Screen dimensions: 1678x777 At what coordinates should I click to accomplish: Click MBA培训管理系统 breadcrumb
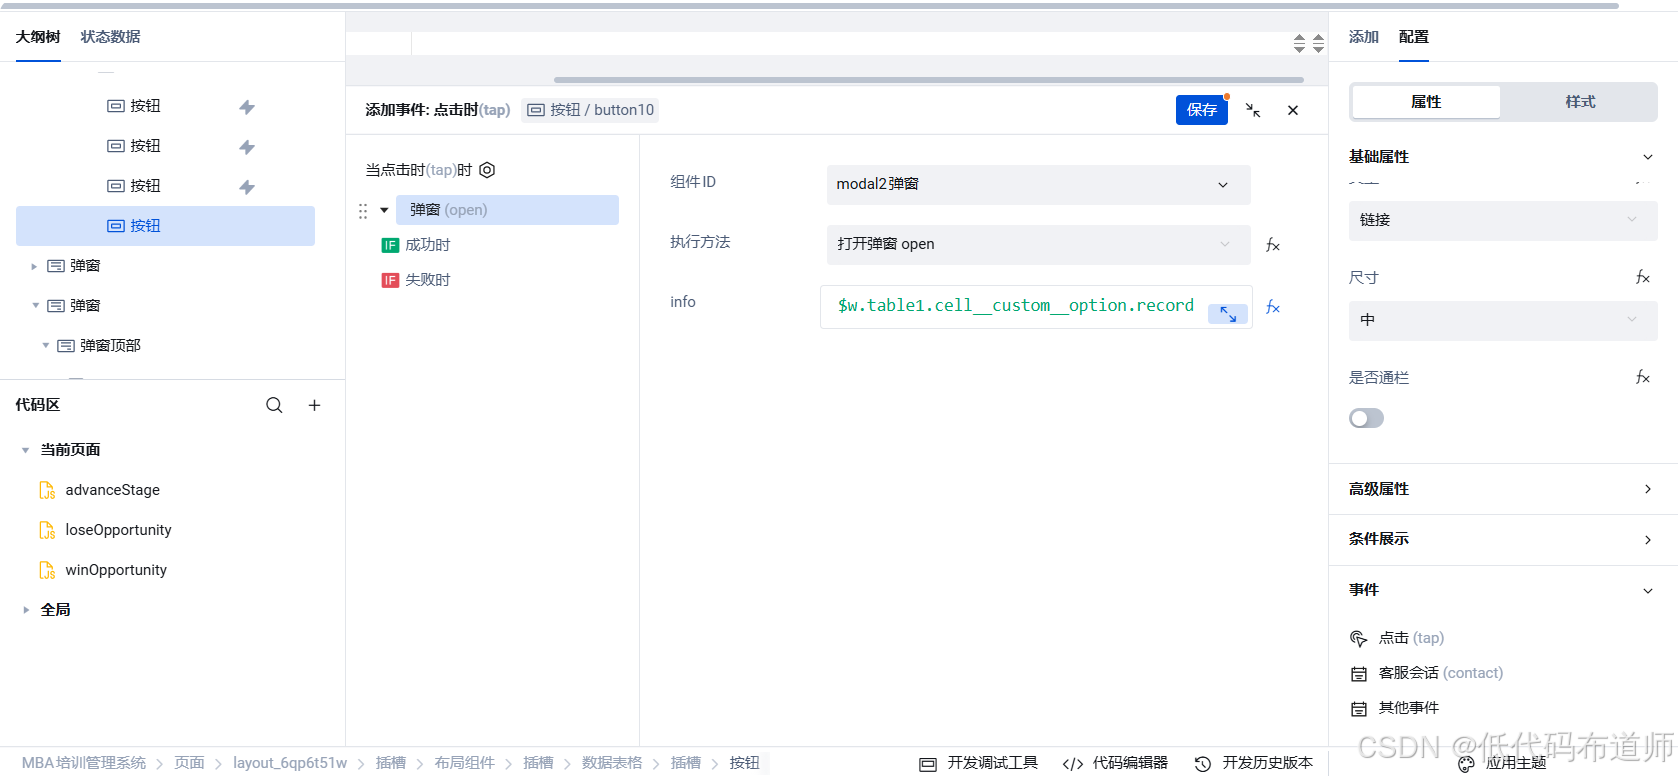tap(84, 763)
